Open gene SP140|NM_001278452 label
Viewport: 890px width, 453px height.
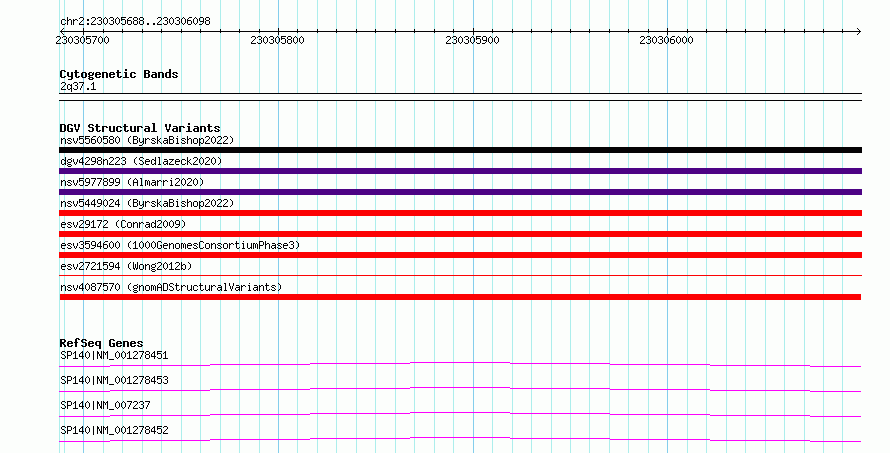coord(114,430)
